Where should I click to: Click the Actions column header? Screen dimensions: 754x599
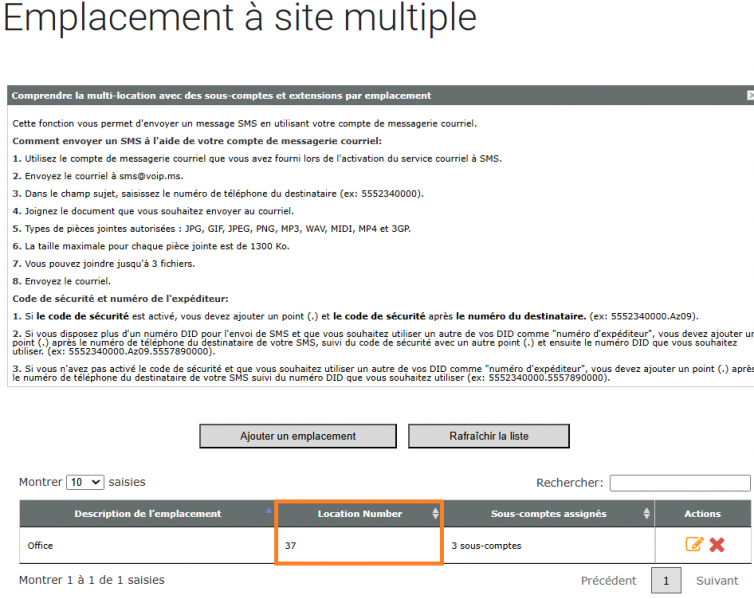click(x=703, y=513)
